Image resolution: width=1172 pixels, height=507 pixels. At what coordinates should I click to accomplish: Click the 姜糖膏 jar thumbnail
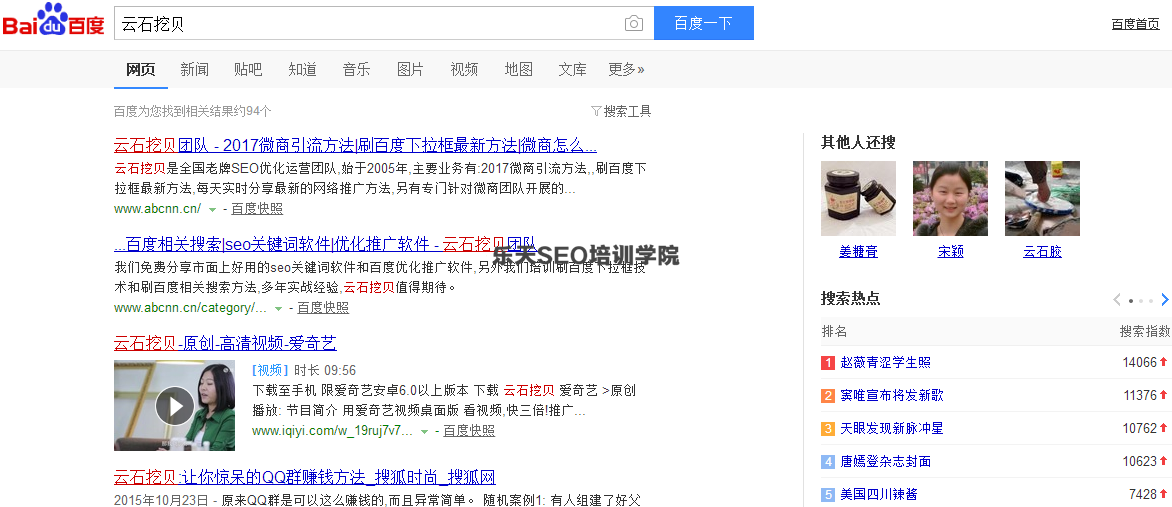coord(858,198)
